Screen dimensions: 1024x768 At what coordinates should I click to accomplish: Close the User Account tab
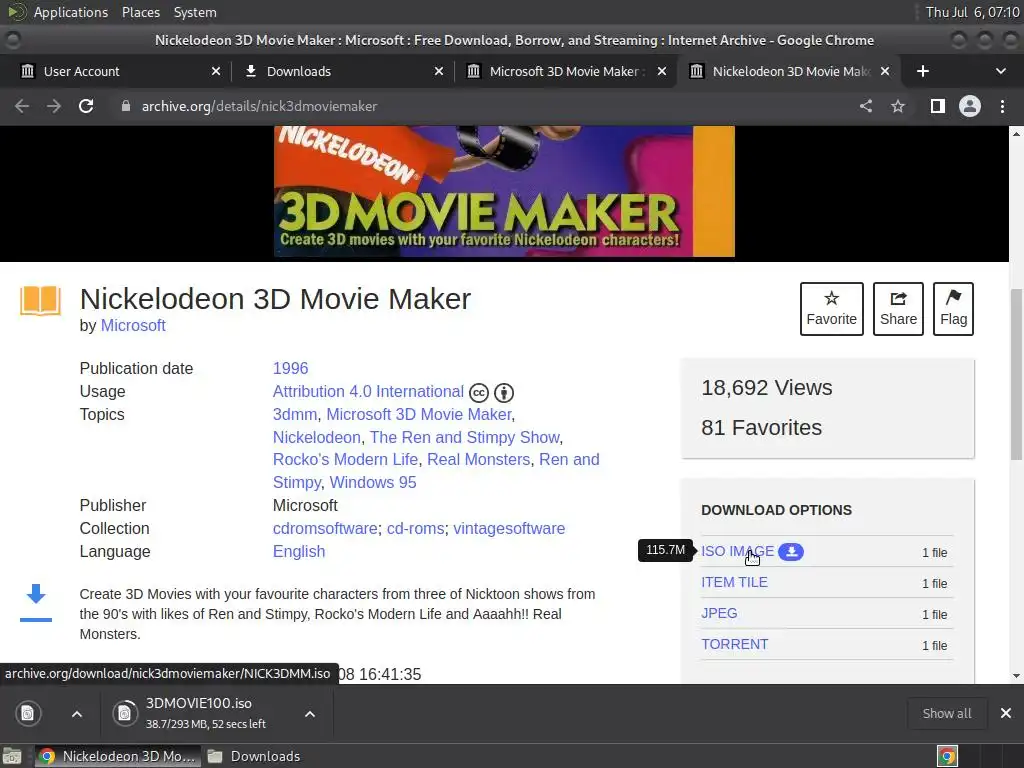point(216,71)
